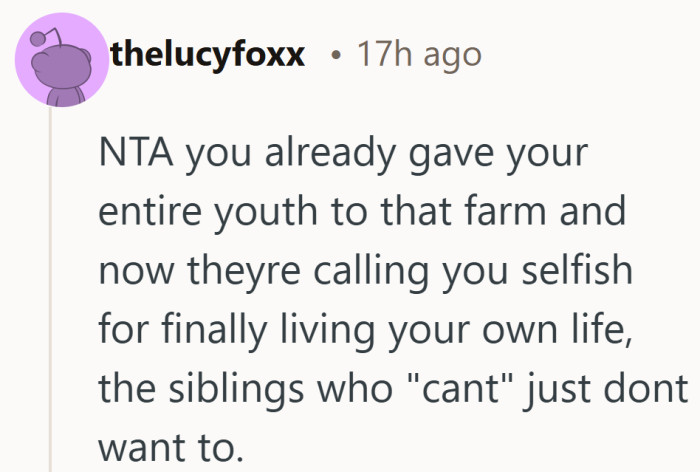Click the "17h ago" comment timestamp

tap(419, 55)
